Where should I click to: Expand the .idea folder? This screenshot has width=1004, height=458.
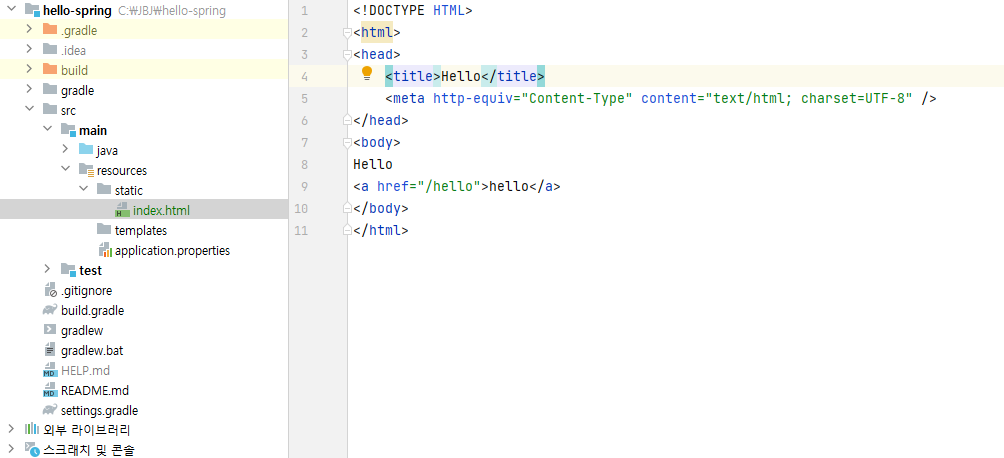coord(29,49)
